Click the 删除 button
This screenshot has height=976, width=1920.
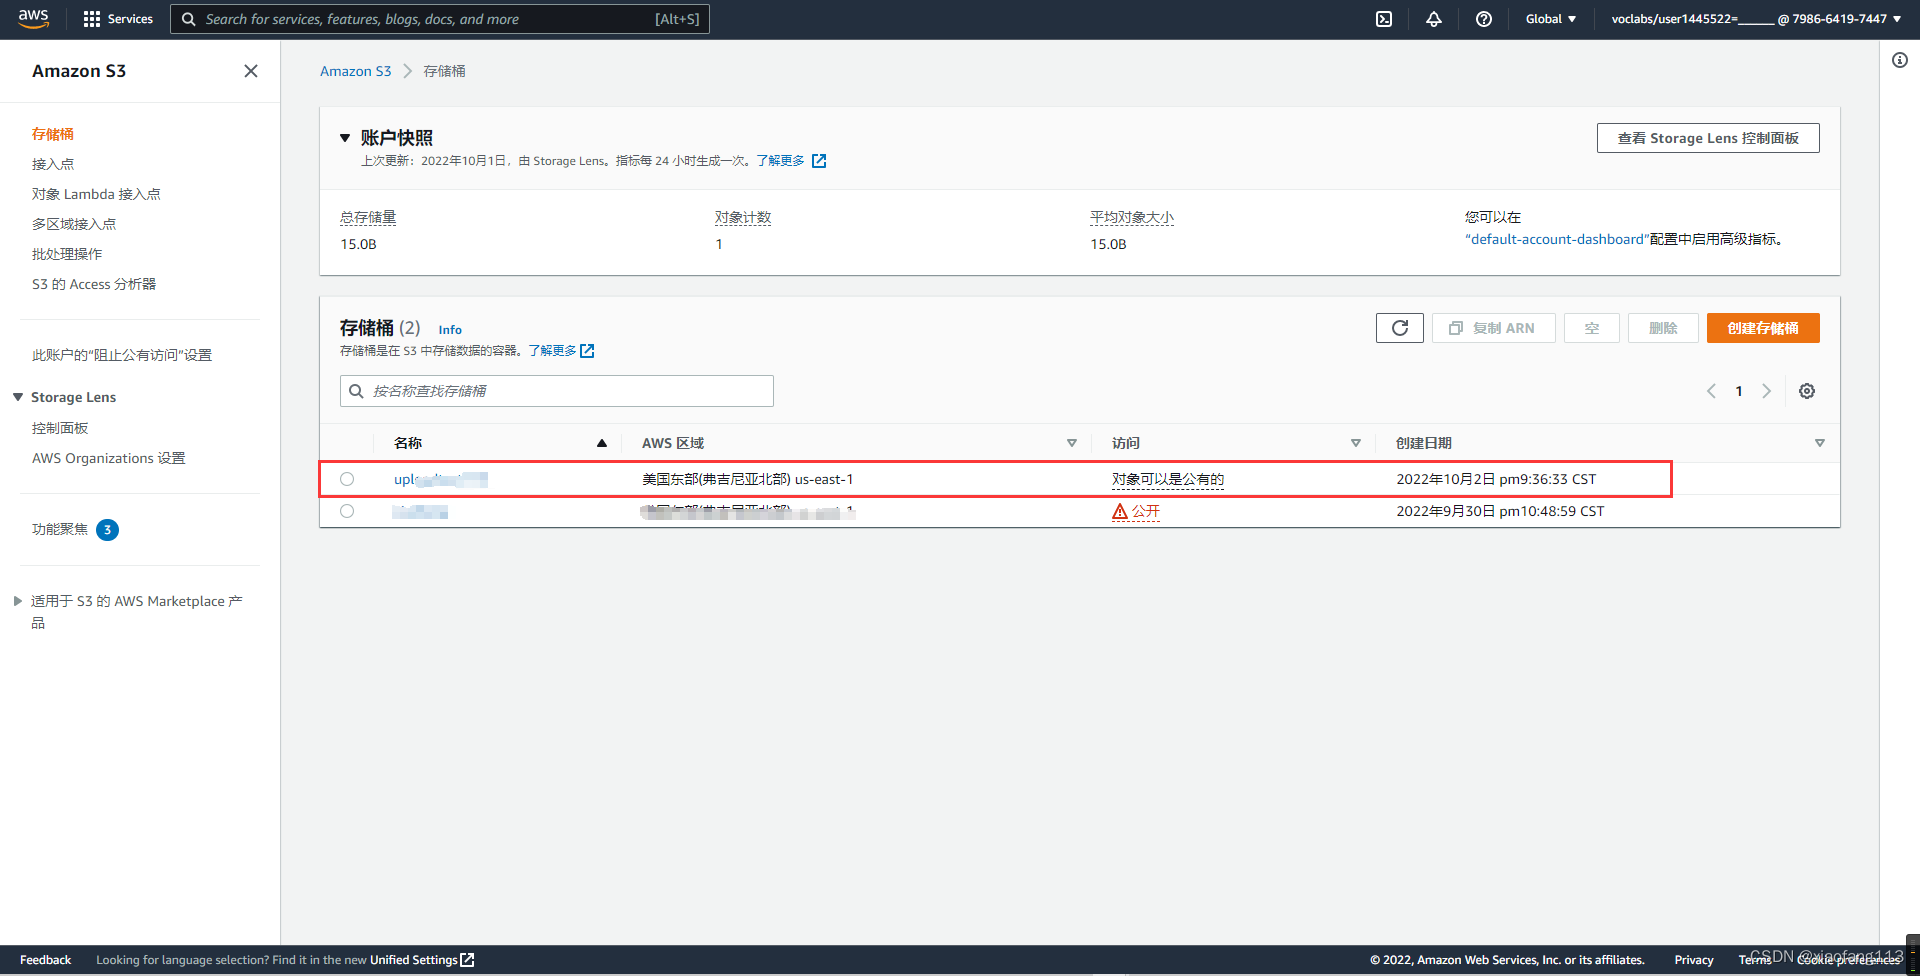point(1663,328)
